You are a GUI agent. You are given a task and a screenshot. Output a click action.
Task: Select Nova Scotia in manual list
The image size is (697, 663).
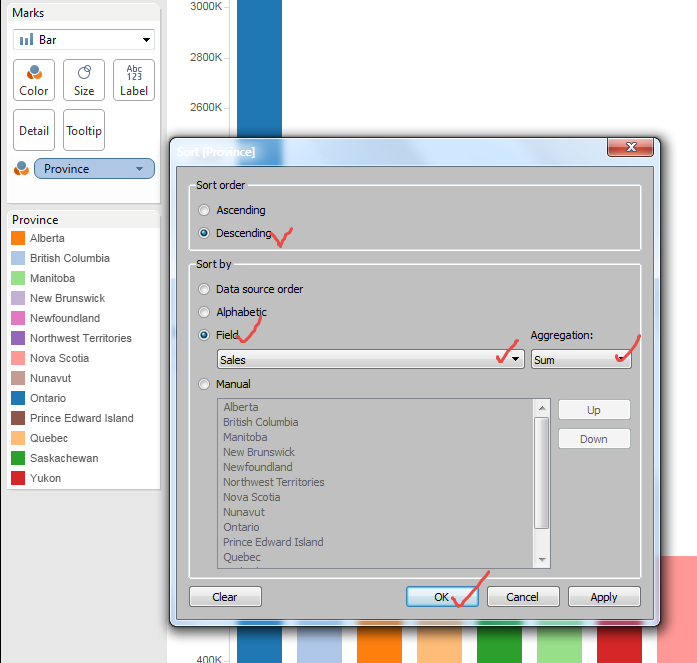(252, 497)
